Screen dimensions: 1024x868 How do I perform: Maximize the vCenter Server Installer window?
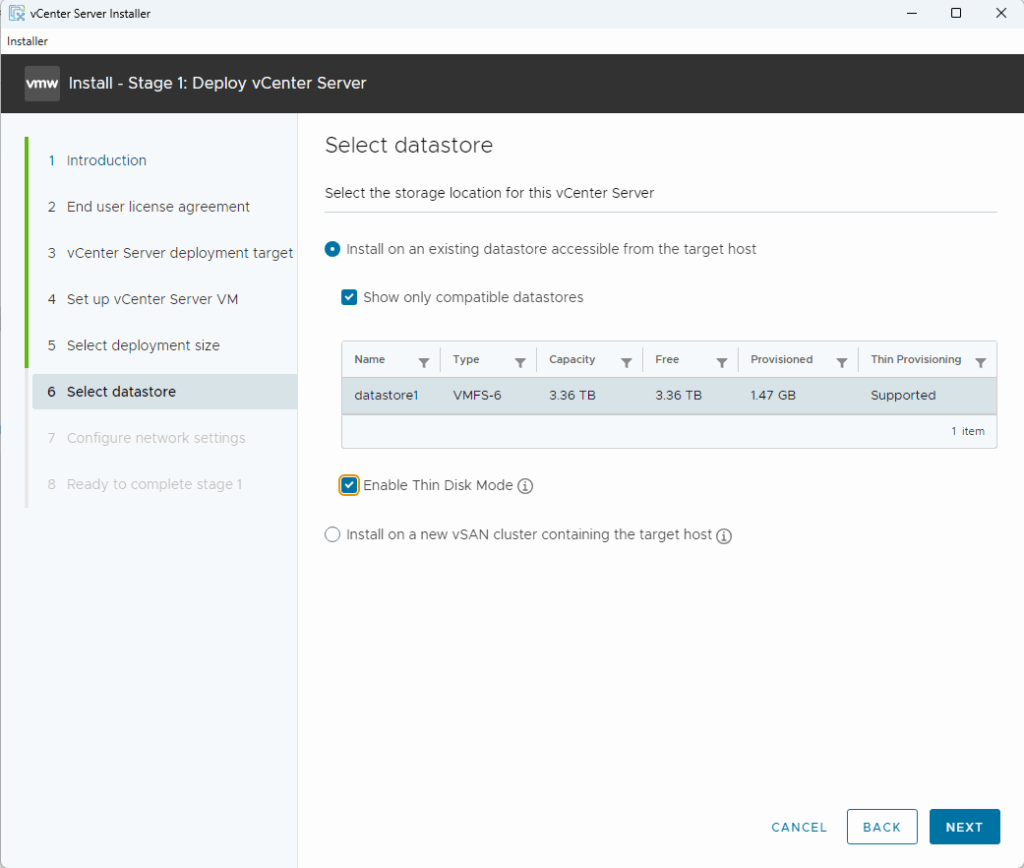(x=956, y=13)
